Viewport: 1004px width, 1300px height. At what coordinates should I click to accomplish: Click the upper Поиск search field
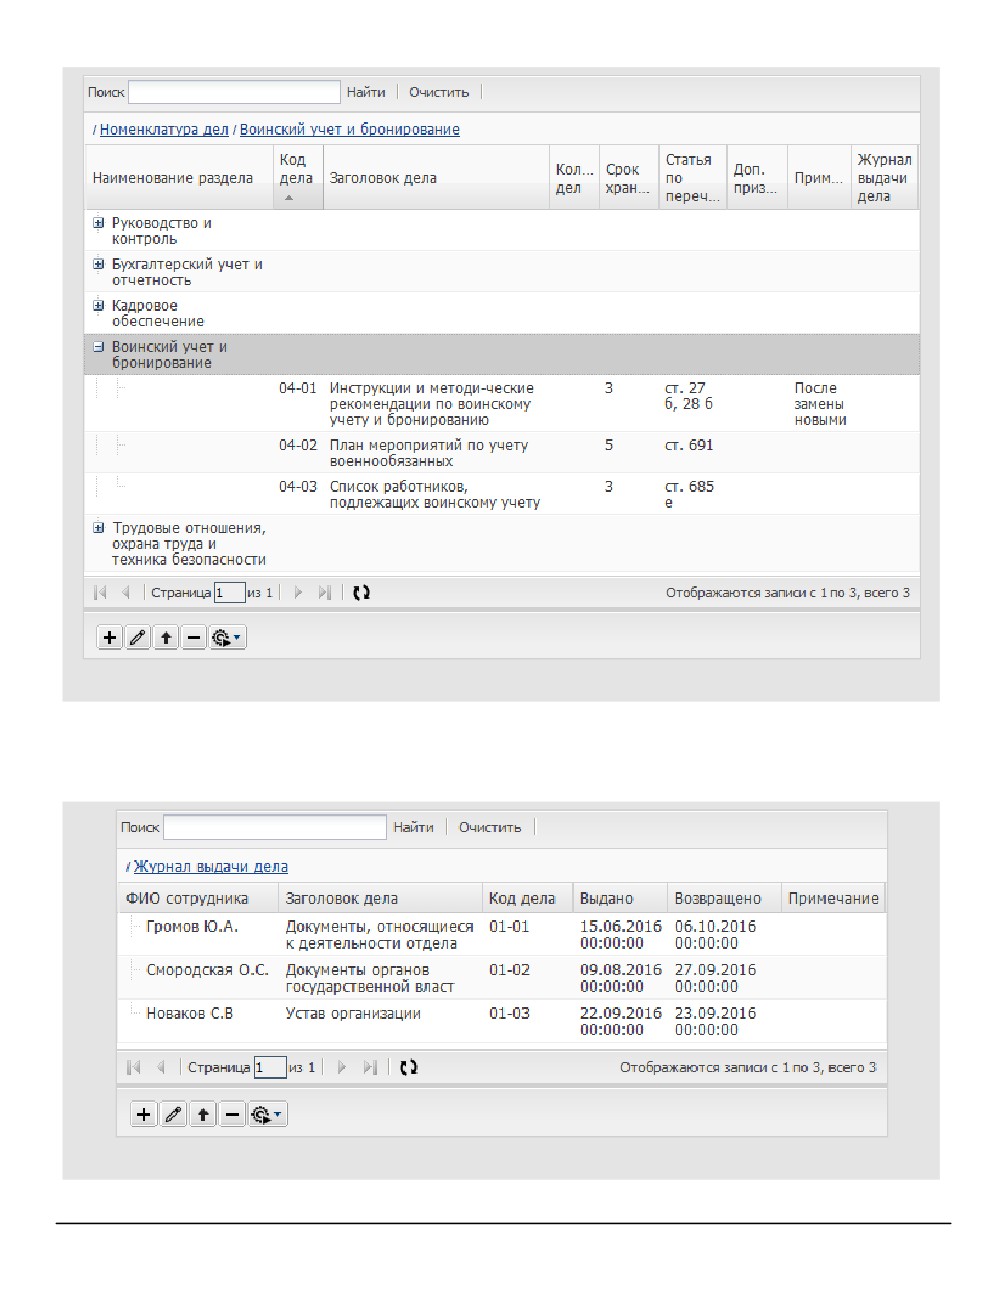[235, 92]
